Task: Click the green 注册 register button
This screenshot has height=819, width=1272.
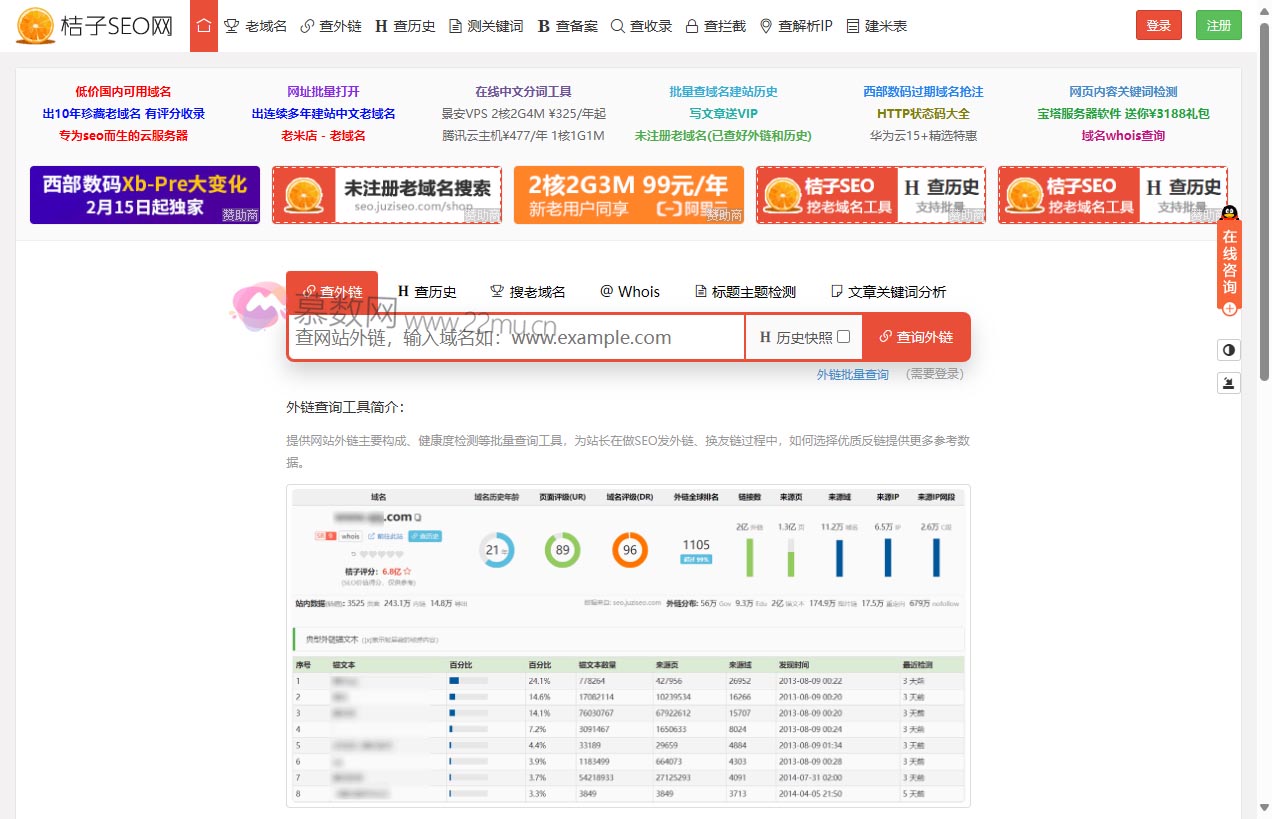Action: (x=1218, y=25)
